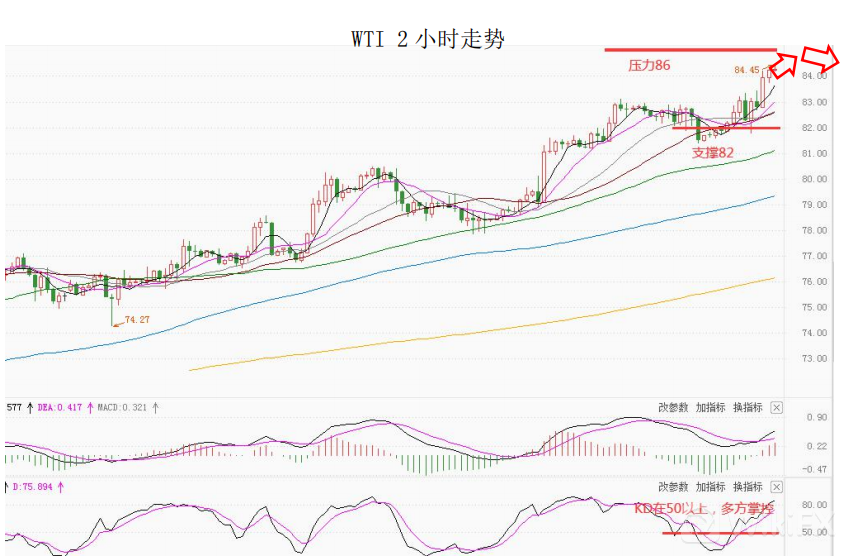846x559 pixels.
Task: Click the 74.27 low price label
Action: 137,319
